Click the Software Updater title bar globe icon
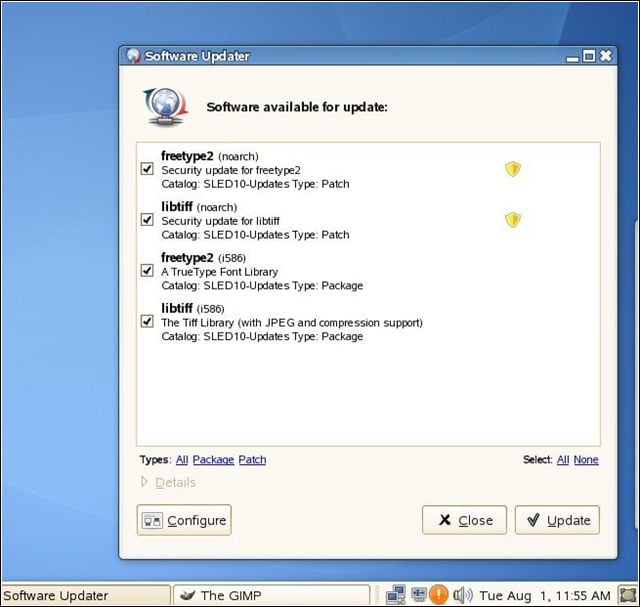 point(133,56)
